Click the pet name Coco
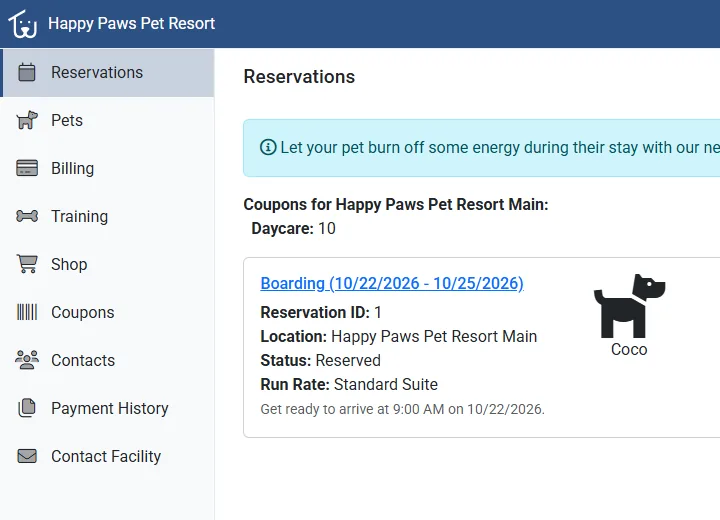The image size is (720, 520). tap(629, 350)
